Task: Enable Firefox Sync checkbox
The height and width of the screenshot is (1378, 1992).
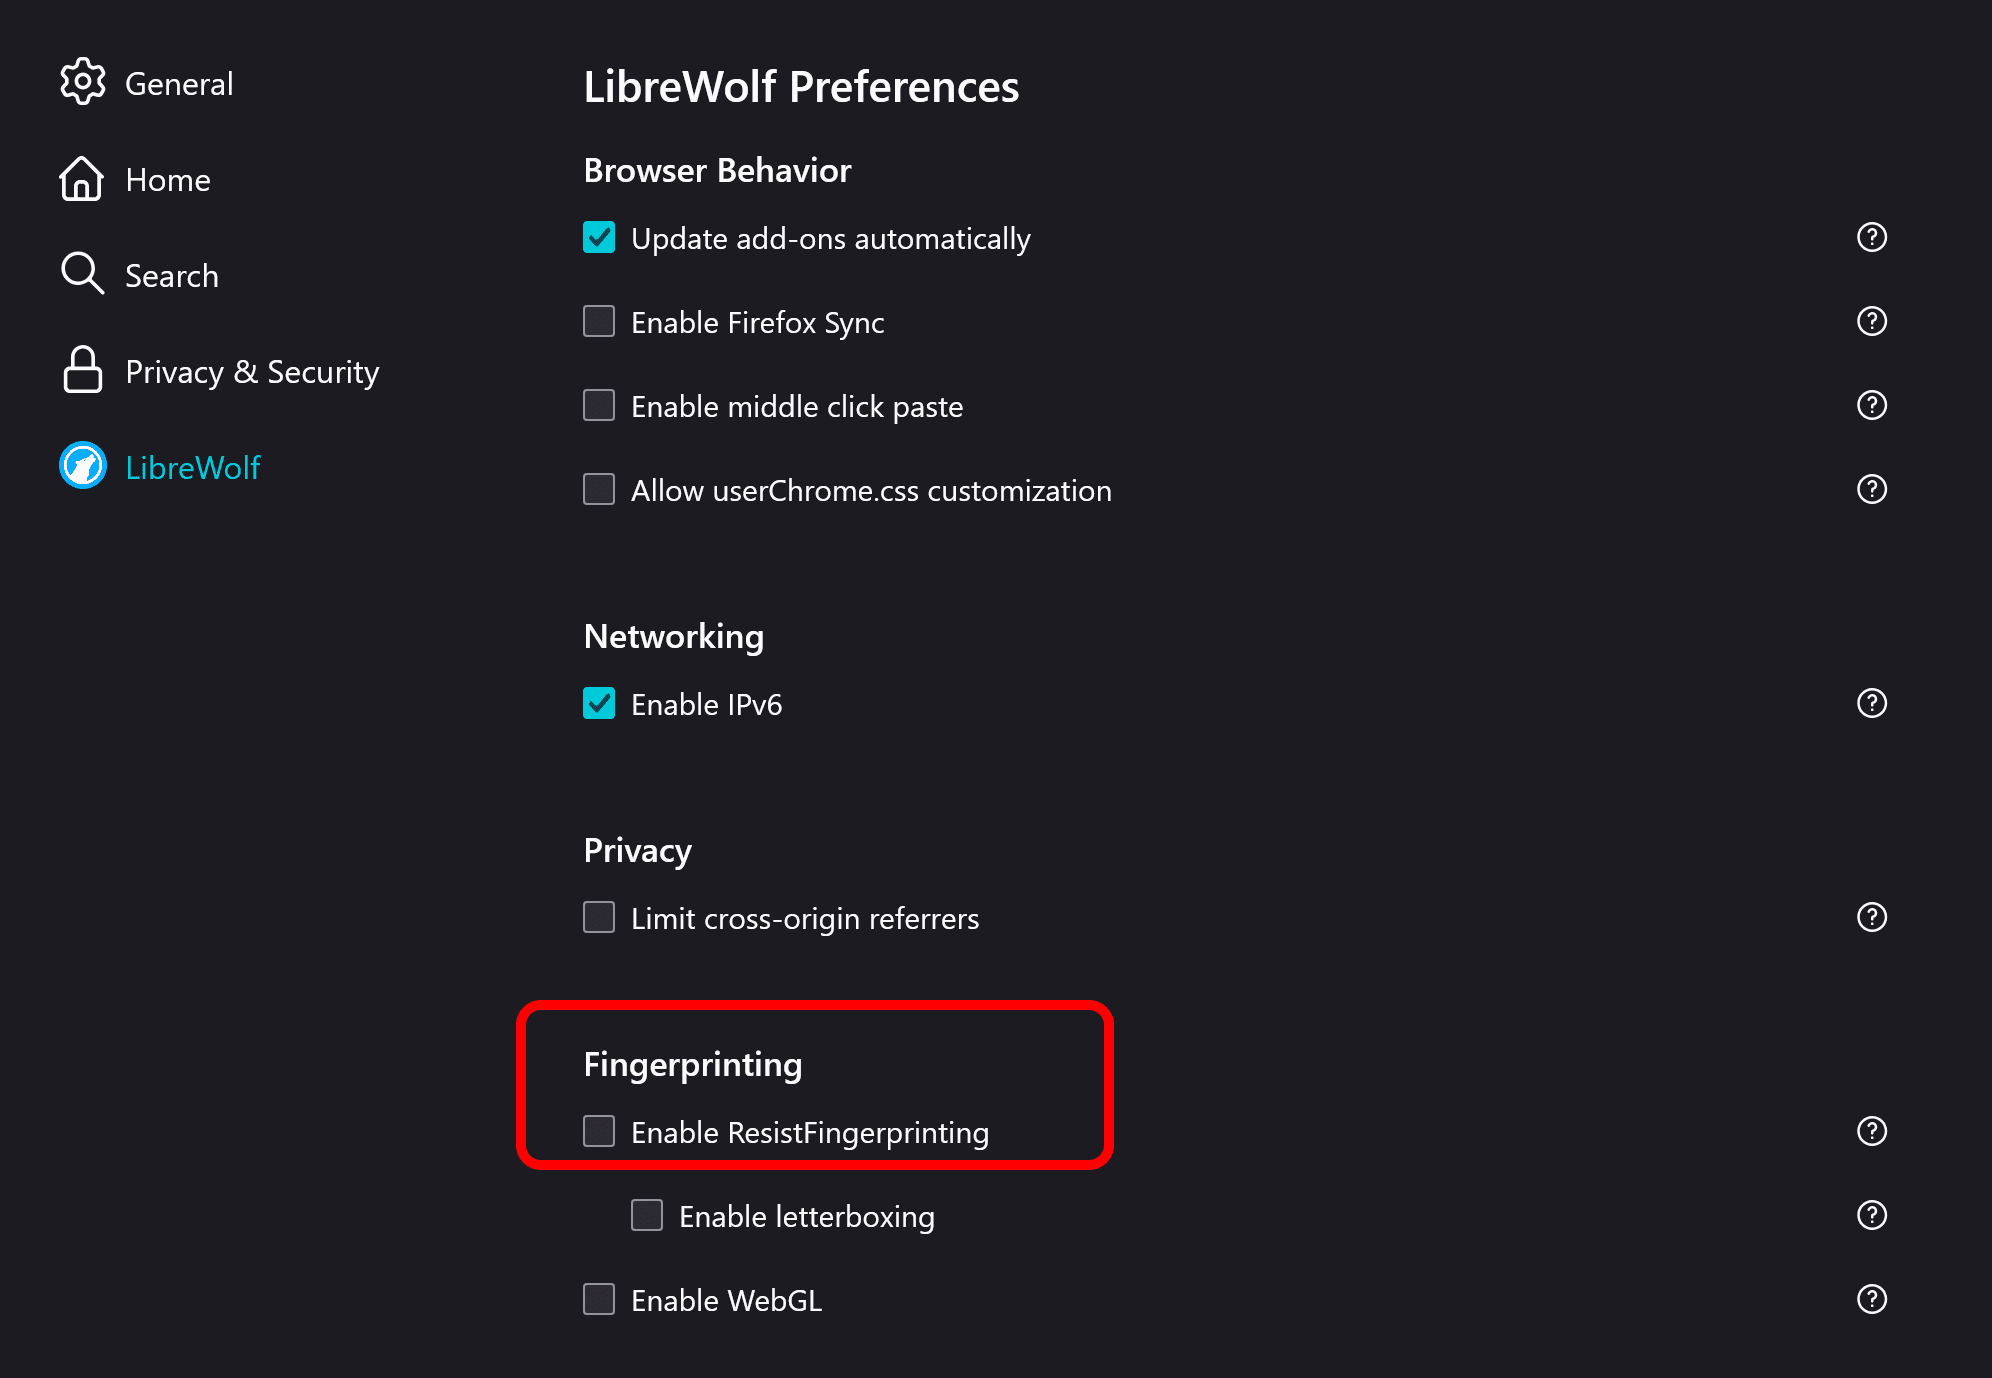Action: coord(599,322)
